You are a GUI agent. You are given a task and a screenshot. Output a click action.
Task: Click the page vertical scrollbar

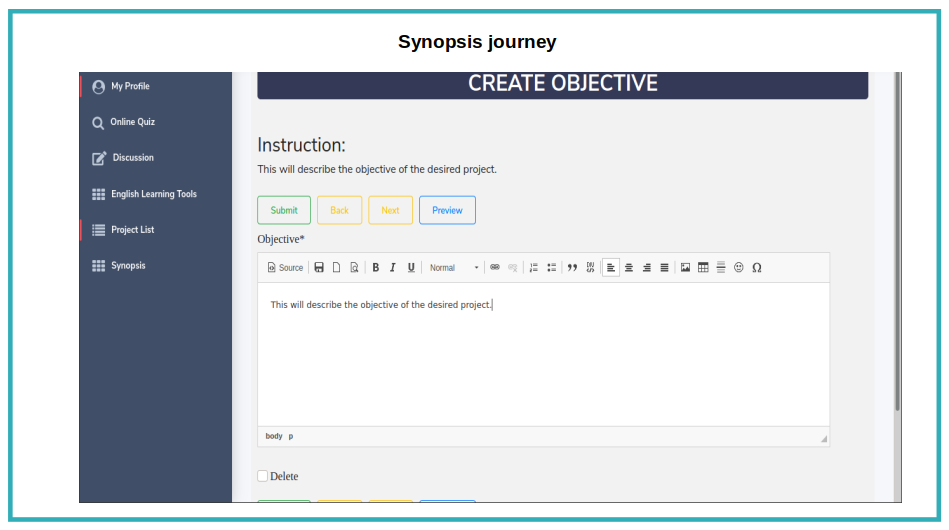click(898, 242)
